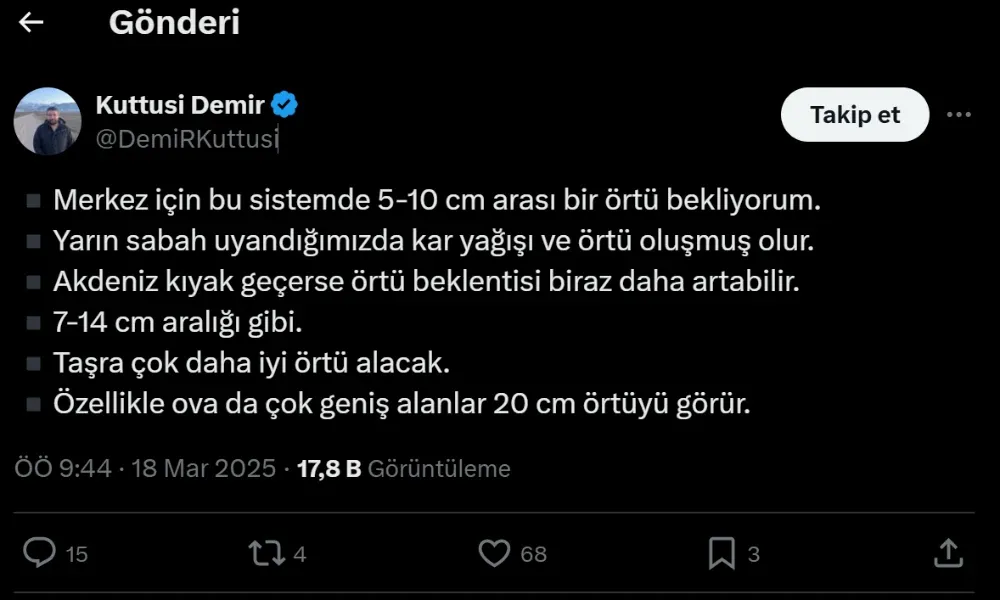Open the Kuttusi Demir display name link
The image size is (1000, 600).
(x=180, y=104)
